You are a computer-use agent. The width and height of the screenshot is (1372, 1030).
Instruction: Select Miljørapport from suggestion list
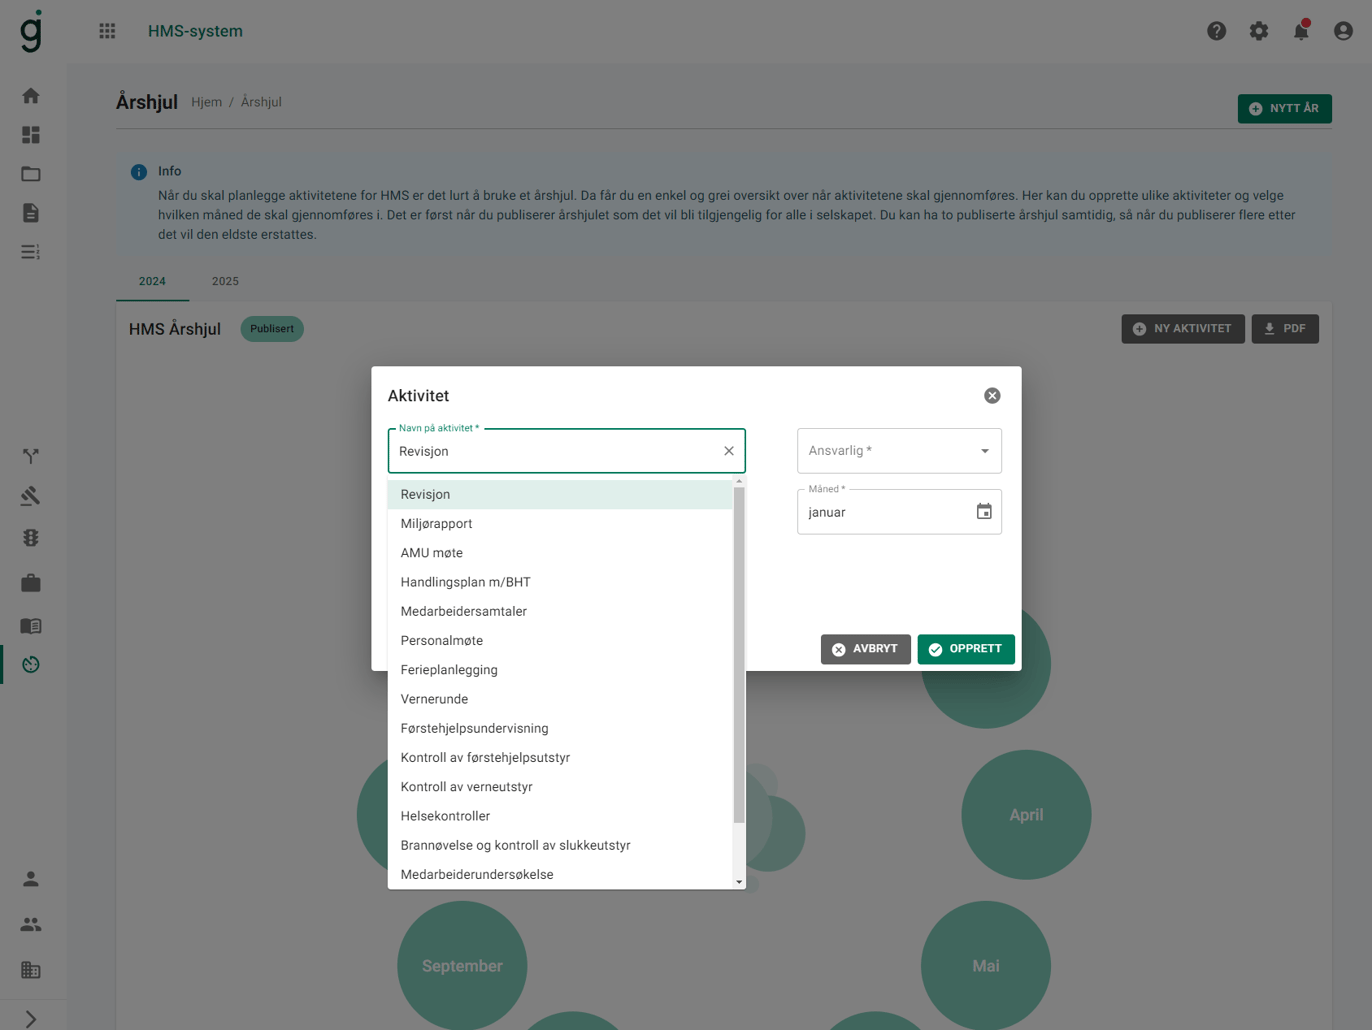436,524
